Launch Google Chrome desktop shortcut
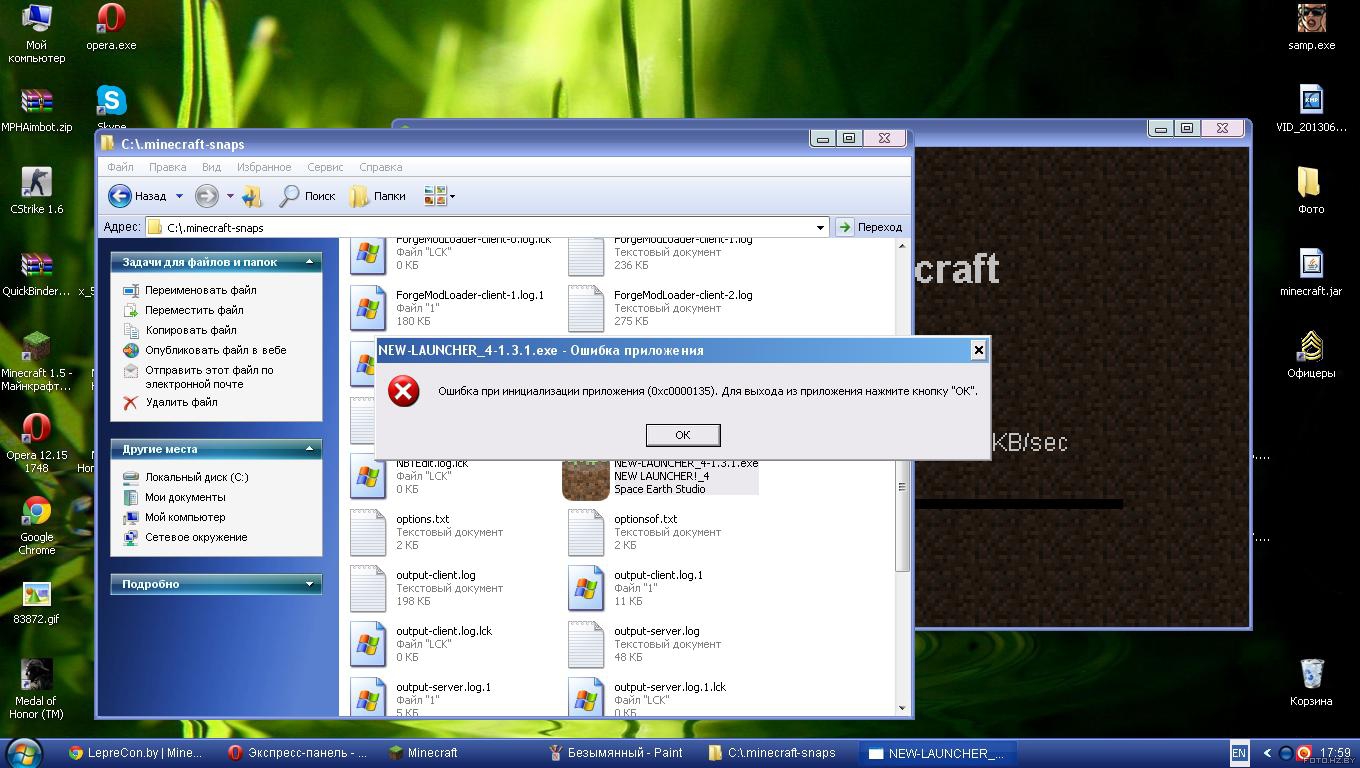 tap(36, 526)
